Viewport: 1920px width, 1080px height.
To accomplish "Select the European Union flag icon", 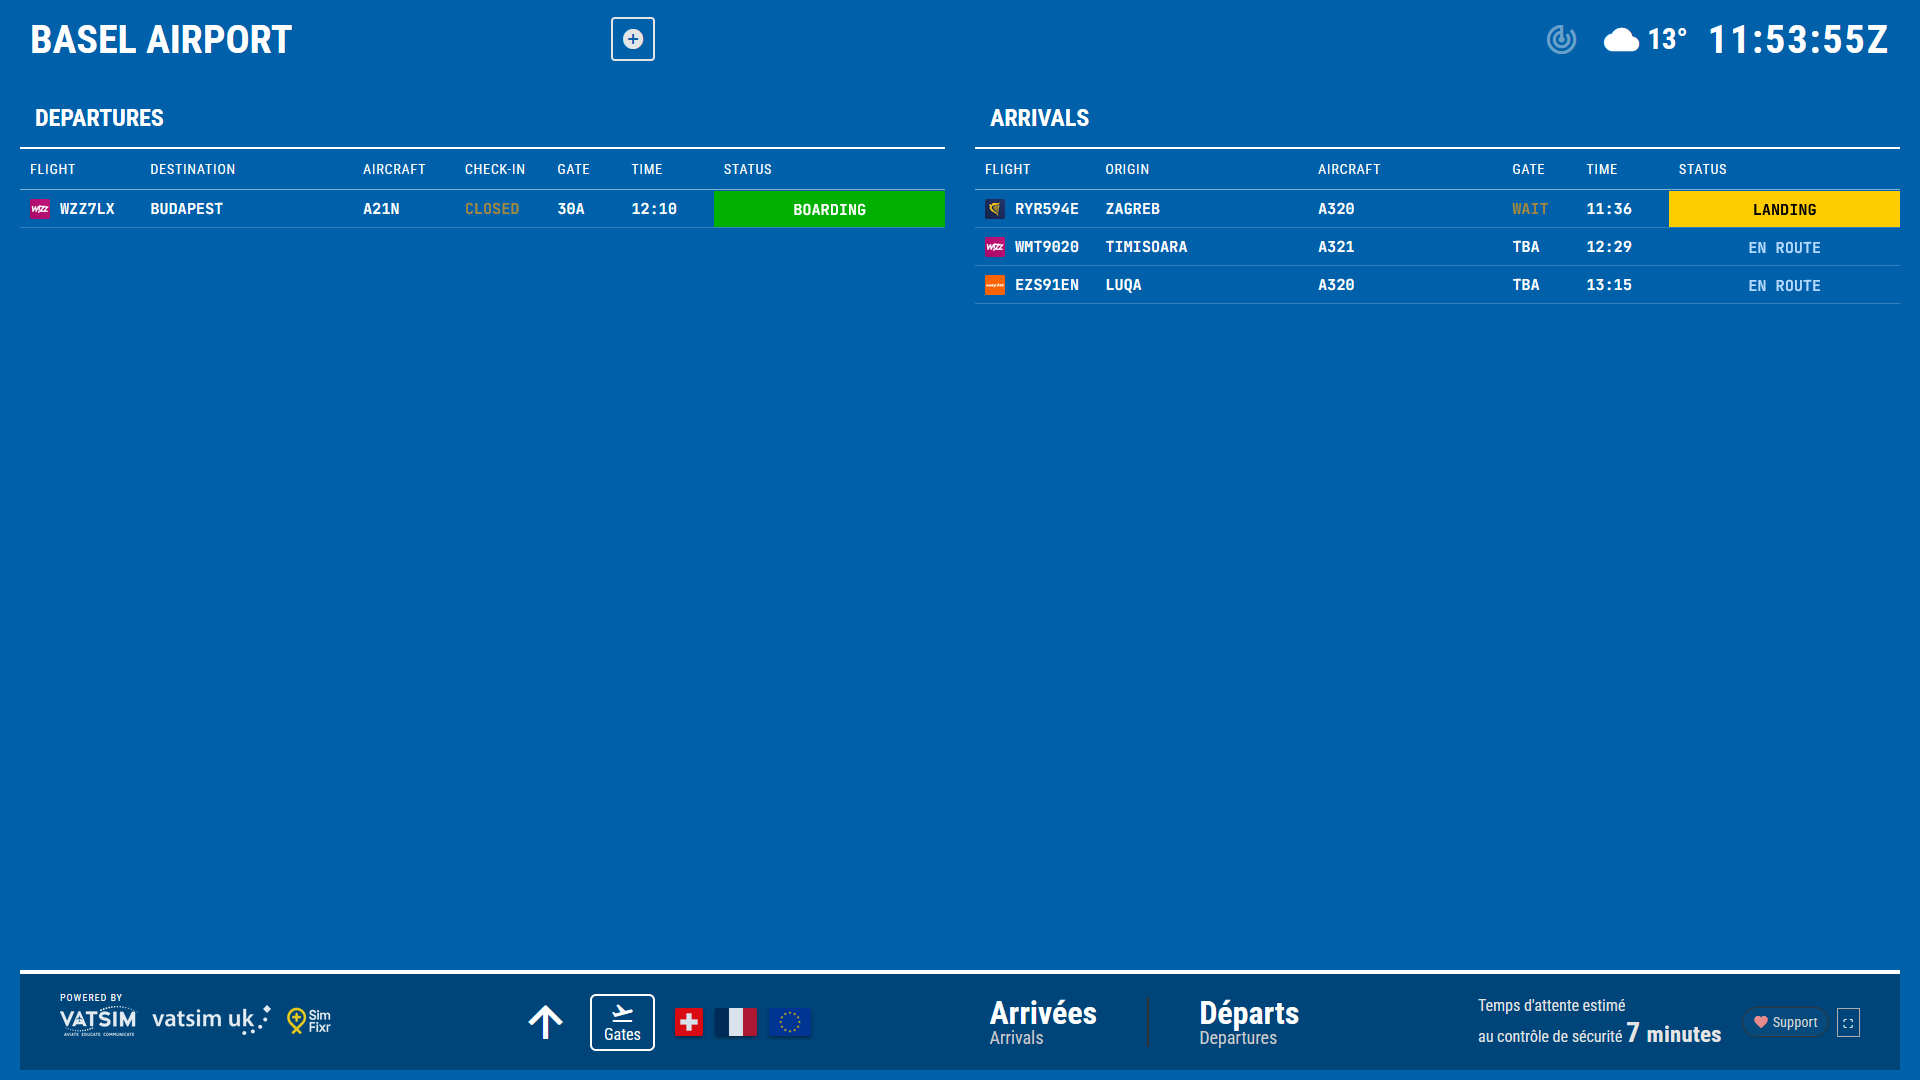I will tap(789, 1022).
